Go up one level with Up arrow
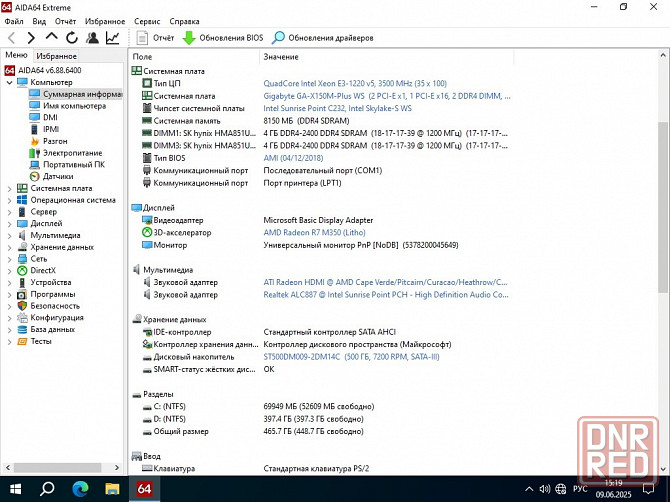This screenshot has width=670, height=502. (x=51, y=37)
